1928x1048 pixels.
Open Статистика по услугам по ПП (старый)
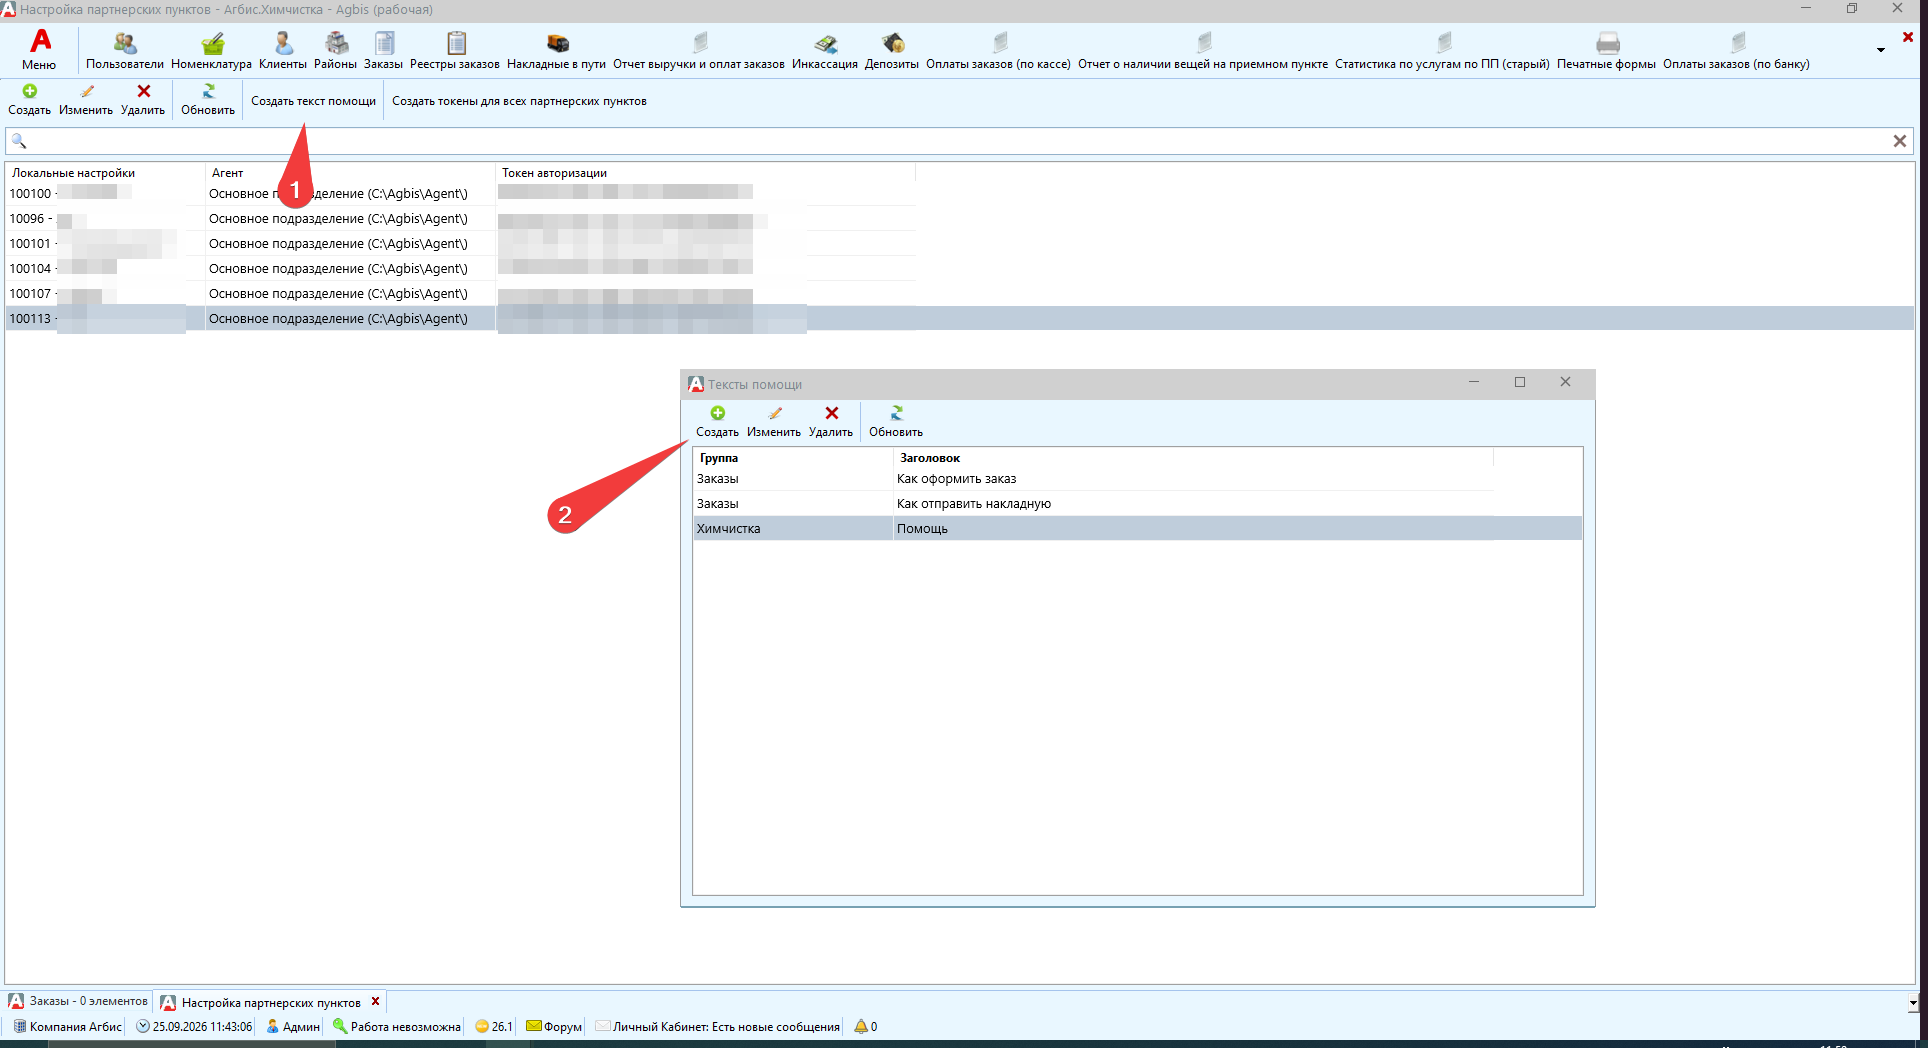(x=1442, y=49)
